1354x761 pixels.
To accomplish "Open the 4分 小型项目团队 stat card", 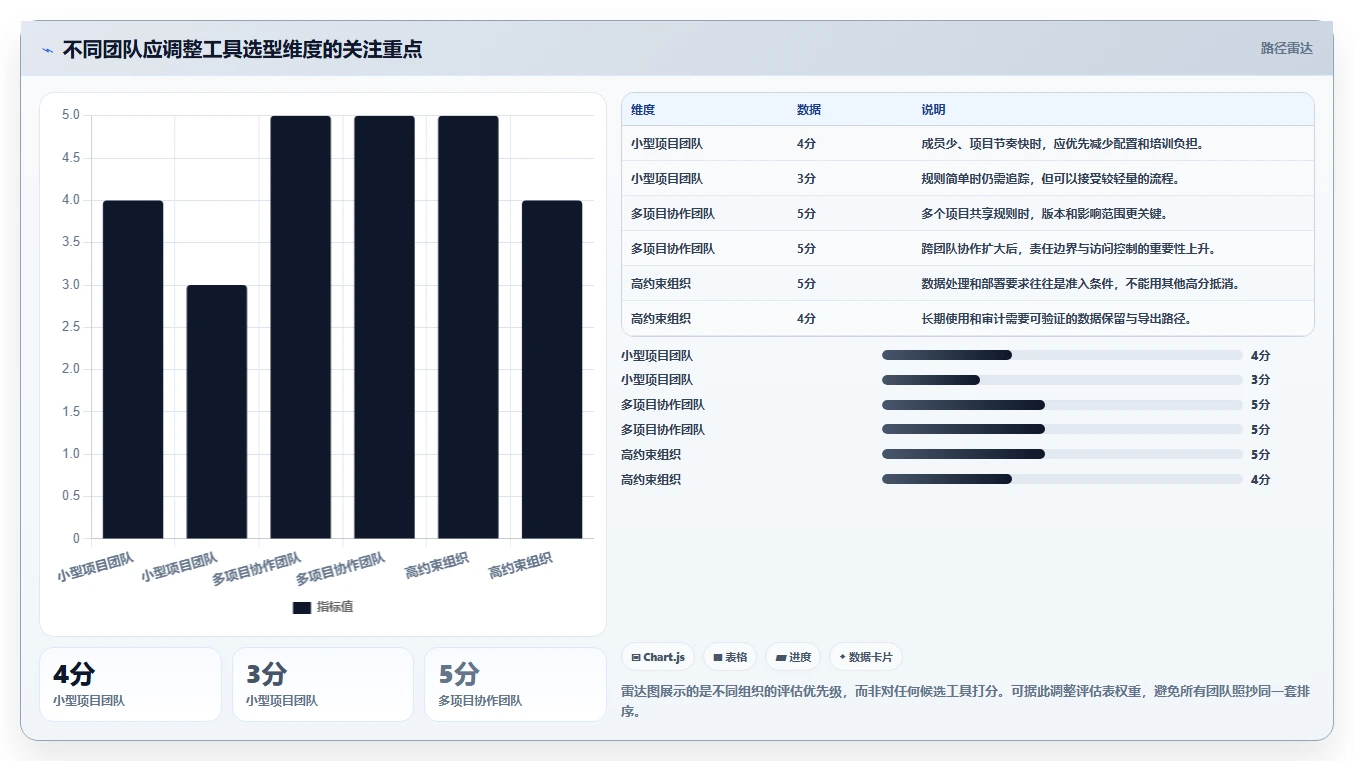I will click(130, 684).
